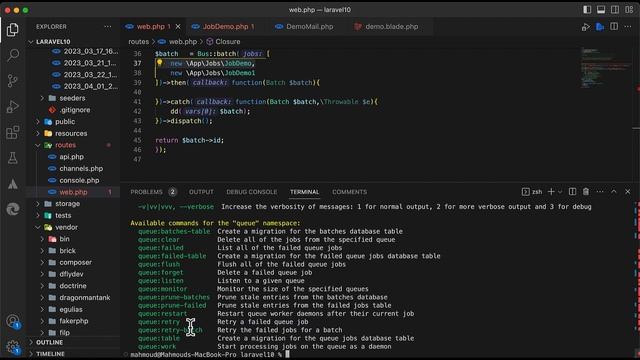The image size is (640, 360).
Task: Kill terminal with the trash icon
Action: pos(586,191)
